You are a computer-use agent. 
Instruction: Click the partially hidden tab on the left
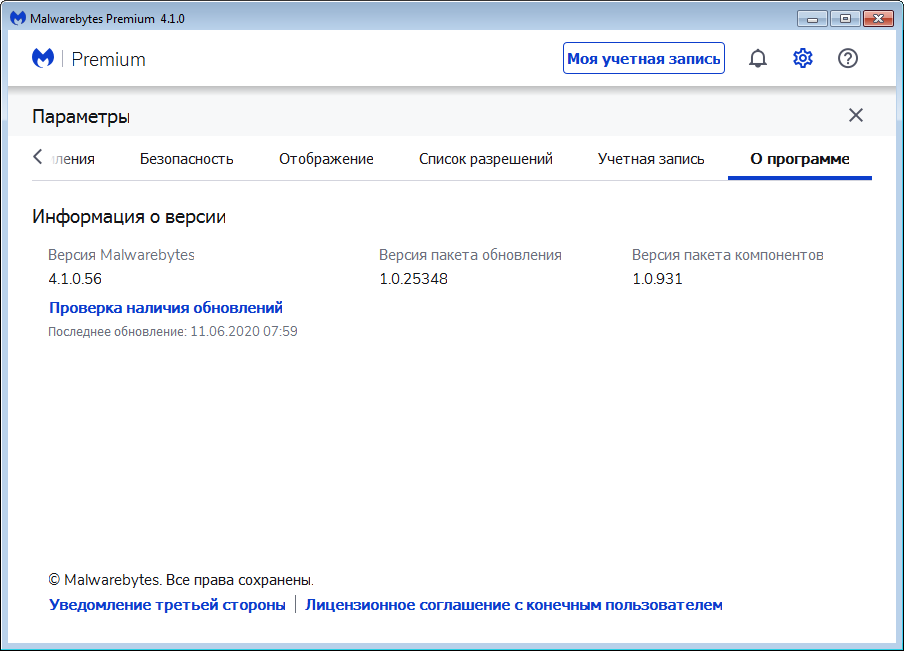pos(76,159)
